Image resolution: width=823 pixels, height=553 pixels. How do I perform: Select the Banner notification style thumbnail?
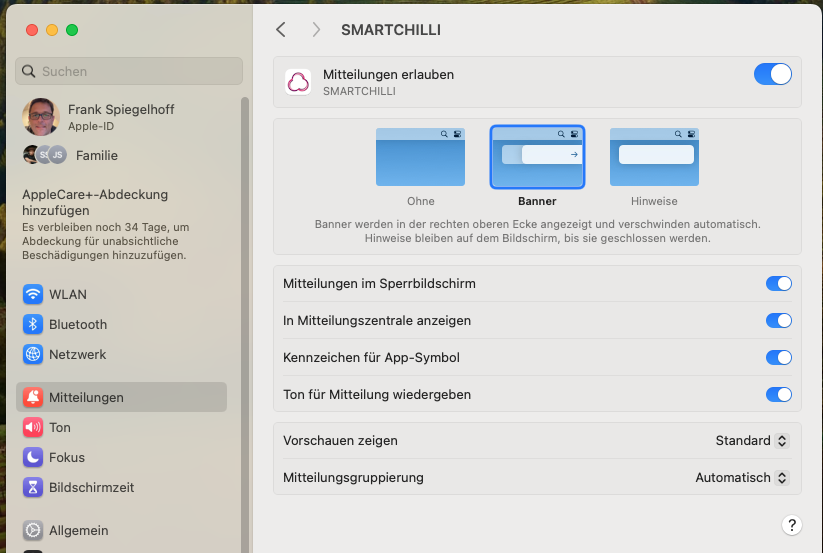pyautogui.click(x=537, y=157)
